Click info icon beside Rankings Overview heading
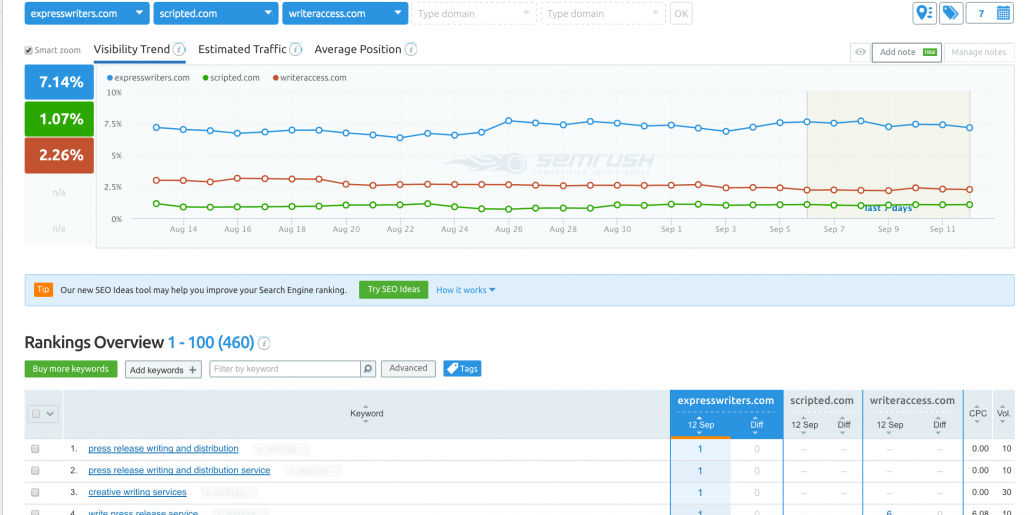 (264, 343)
